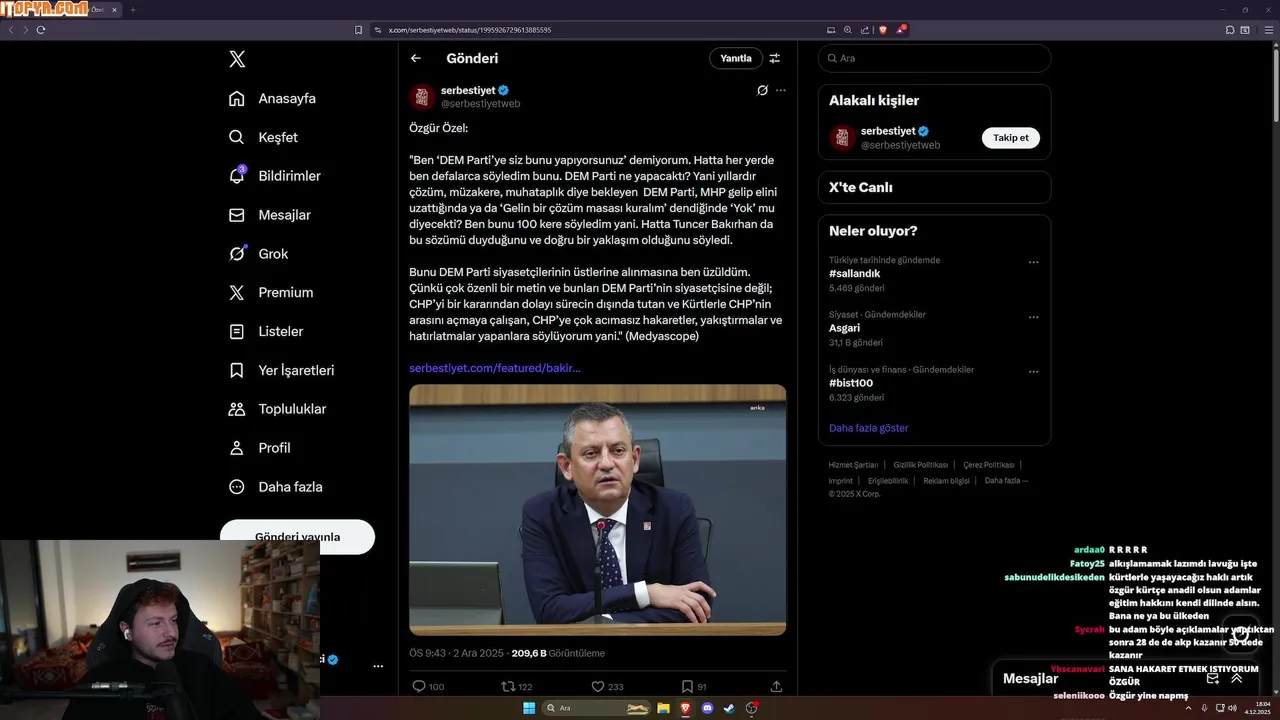
Task: Follow serbestiyet with Takip et
Action: tap(1010, 138)
